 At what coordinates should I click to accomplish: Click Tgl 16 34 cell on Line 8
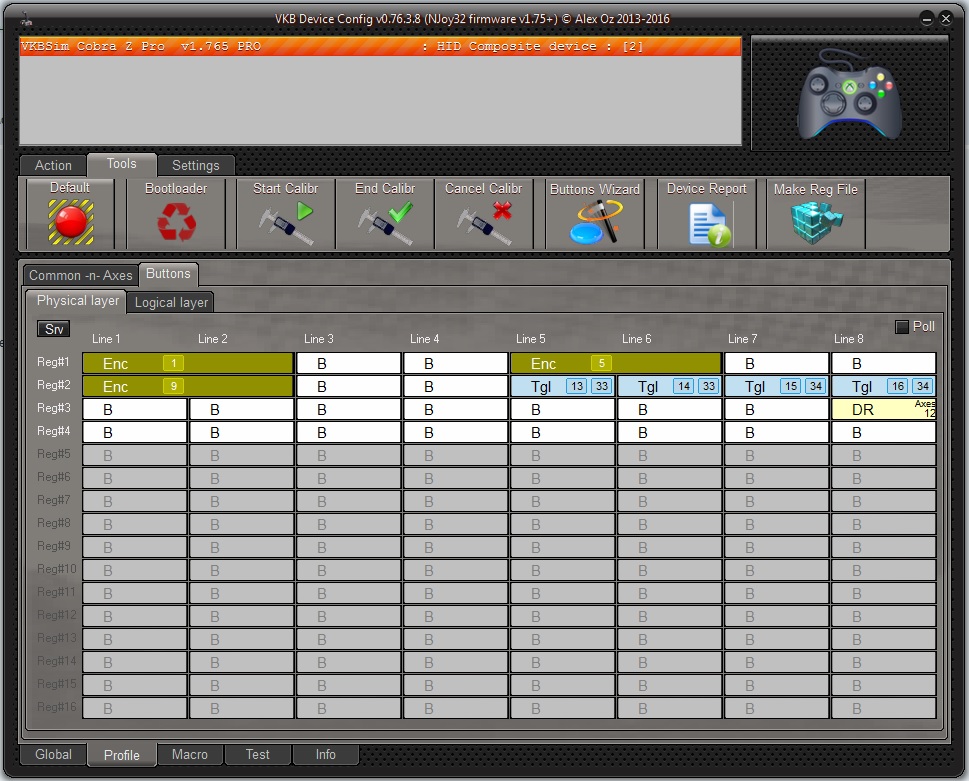884,386
